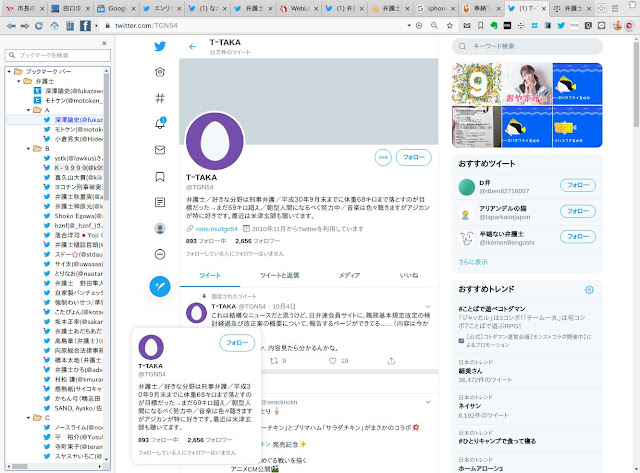Open Twitter Bookmarks icon in nav
Image resolution: width=640 pixels, height=473 pixels.
coord(160,176)
